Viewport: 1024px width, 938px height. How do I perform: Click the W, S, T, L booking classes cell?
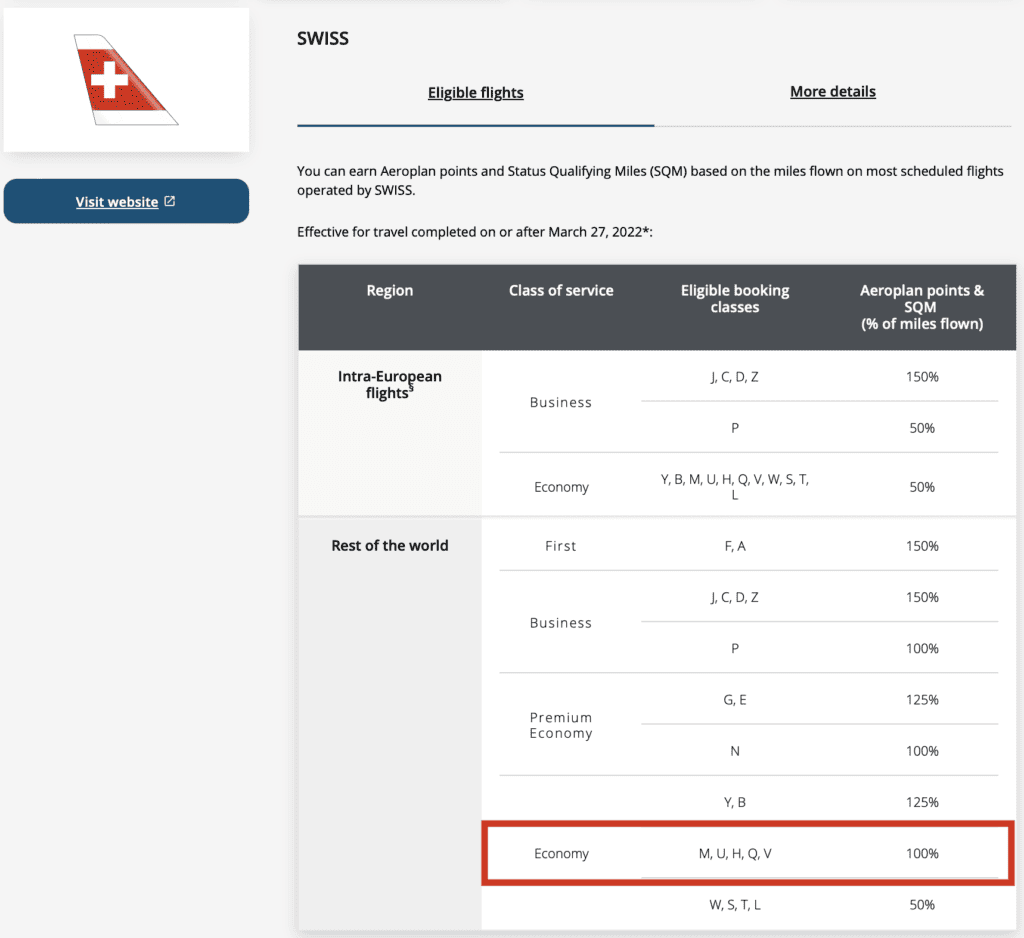(734, 904)
